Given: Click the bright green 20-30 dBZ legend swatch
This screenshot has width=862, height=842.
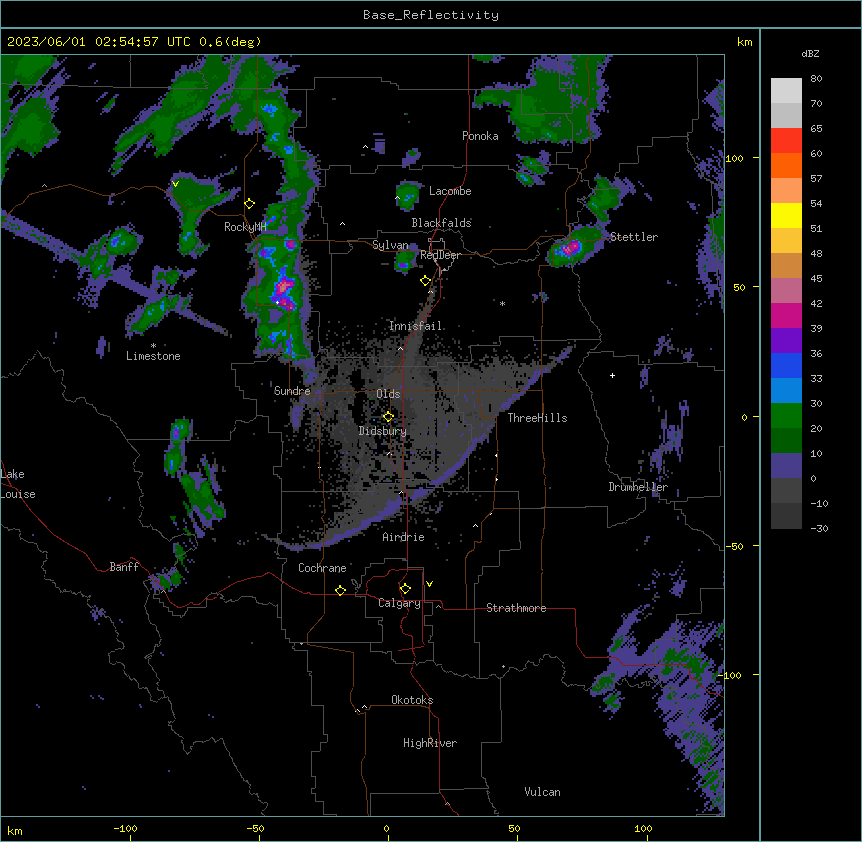Looking at the screenshot, I should click(786, 416).
